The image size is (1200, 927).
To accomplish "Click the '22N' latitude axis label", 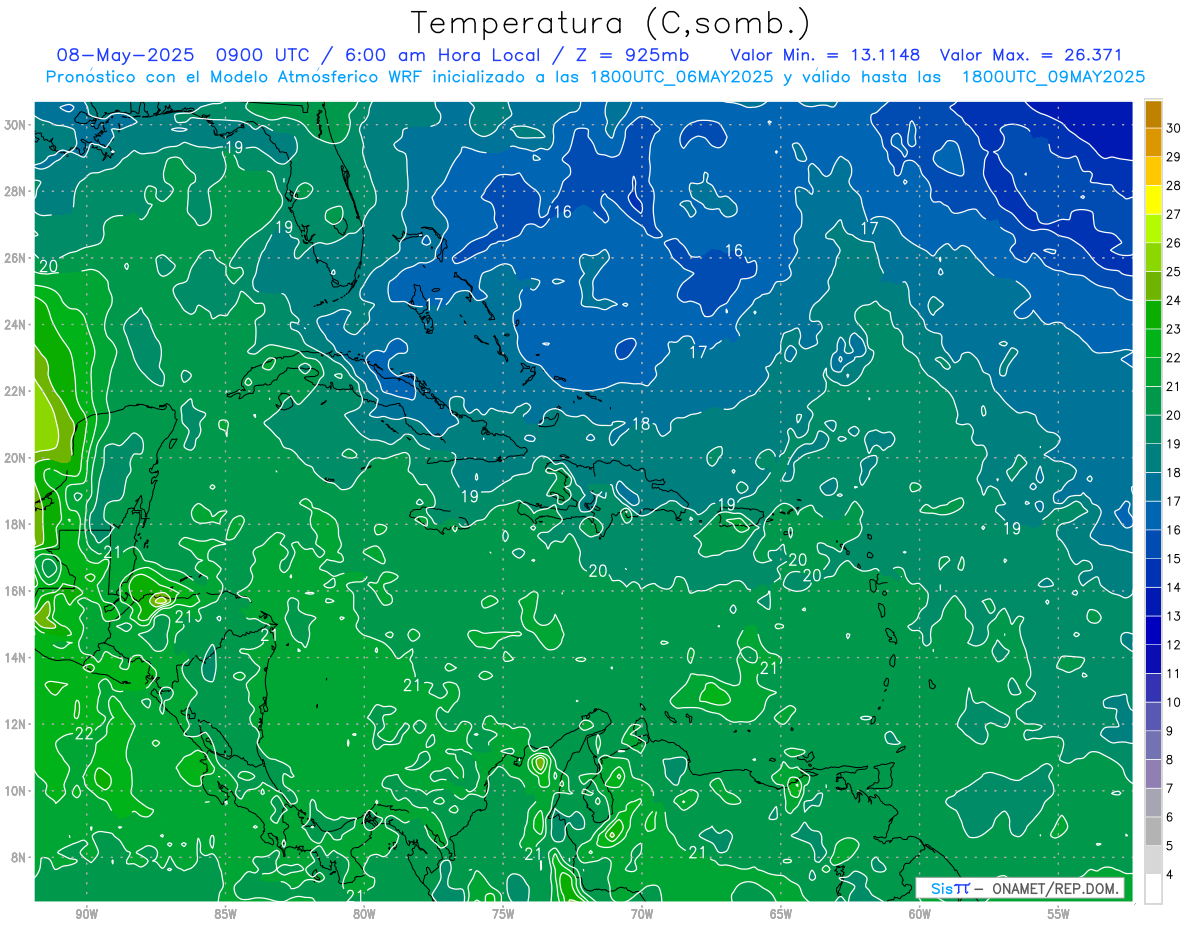I will (14, 391).
